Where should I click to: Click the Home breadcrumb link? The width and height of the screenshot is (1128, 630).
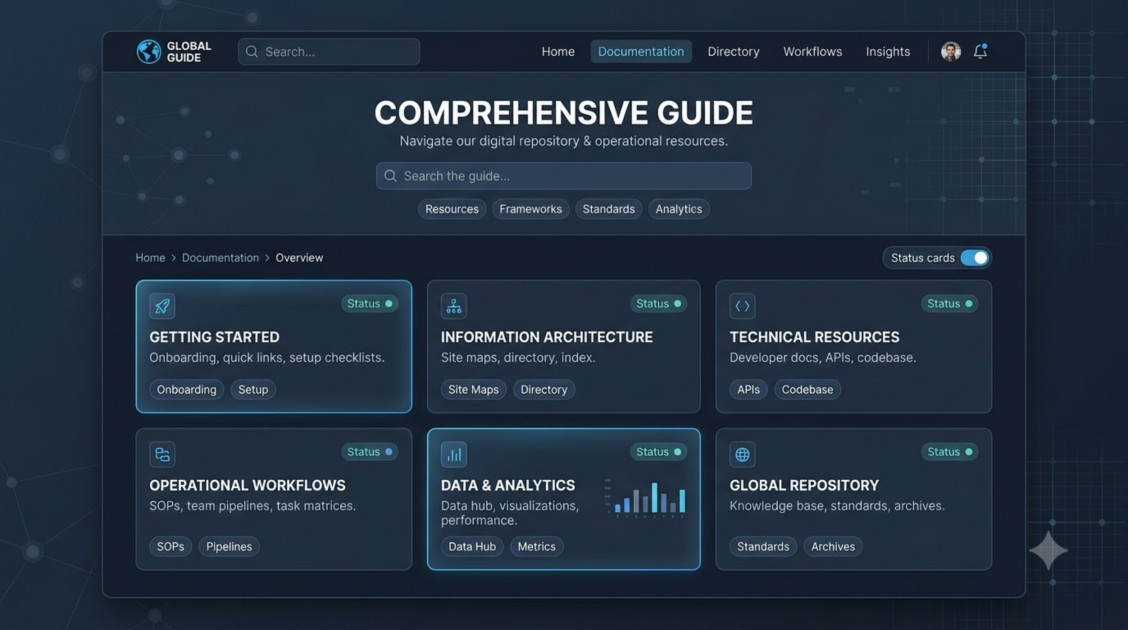coord(150,258)
